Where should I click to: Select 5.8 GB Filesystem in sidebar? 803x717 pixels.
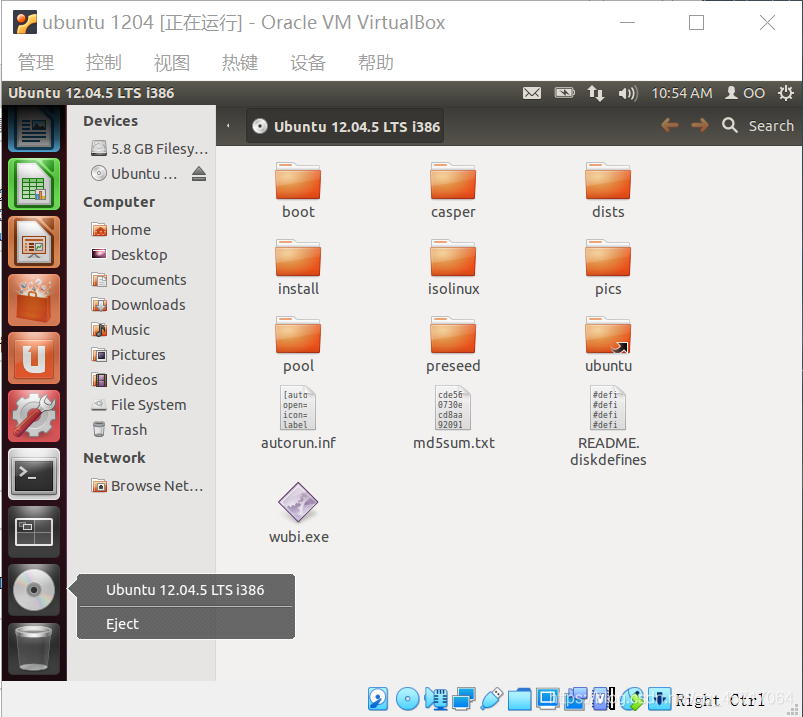pos(149,149)
